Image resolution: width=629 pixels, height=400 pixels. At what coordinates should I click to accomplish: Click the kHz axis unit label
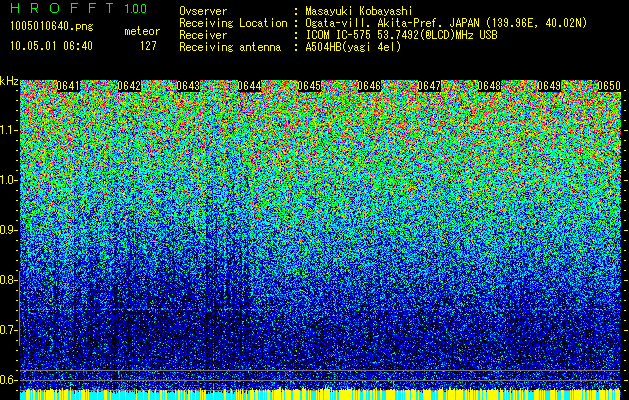click(9, 81)
